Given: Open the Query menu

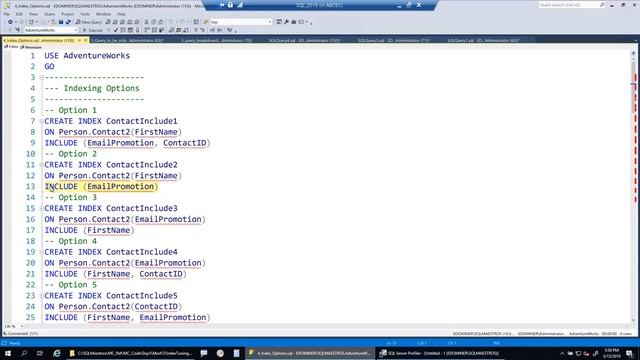Looking at the screenshot, I should click(x=49, y=14).
